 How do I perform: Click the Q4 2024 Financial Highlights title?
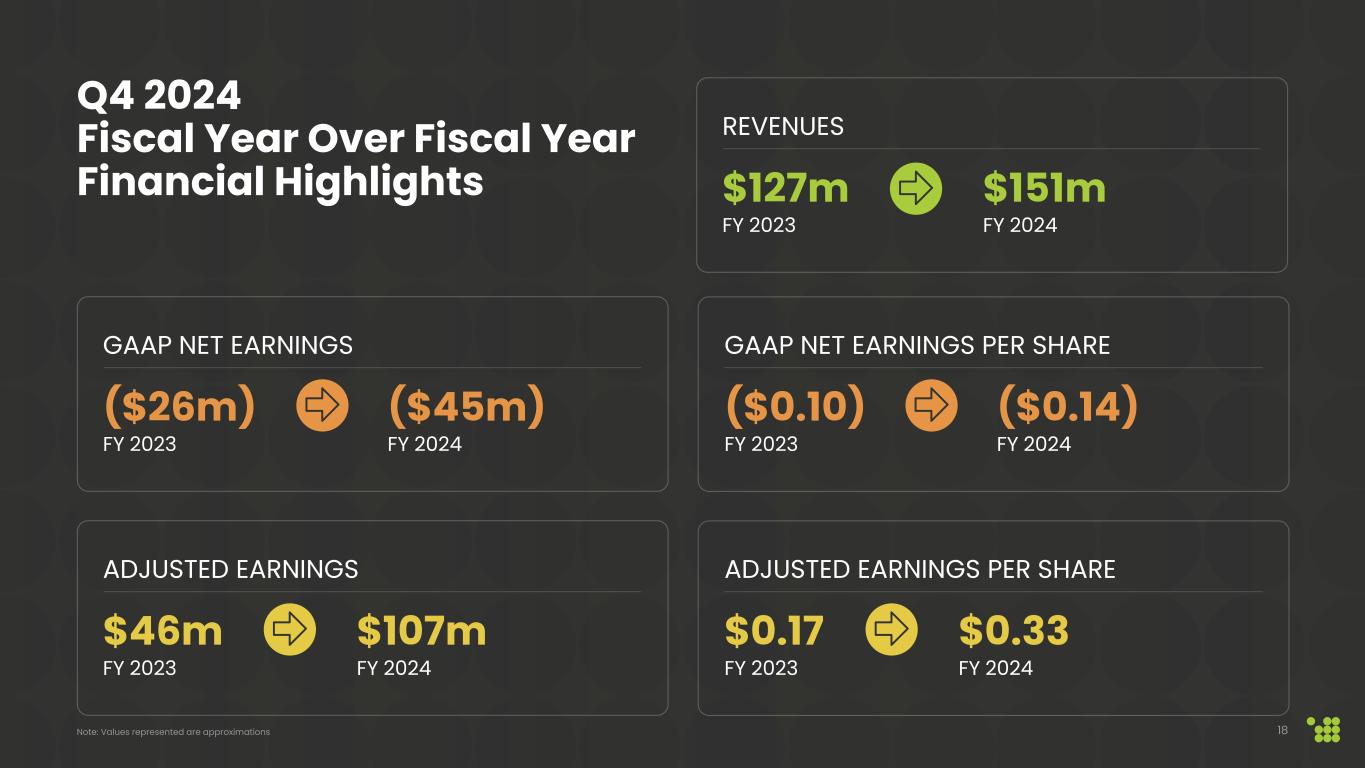[x=355, y=139]
